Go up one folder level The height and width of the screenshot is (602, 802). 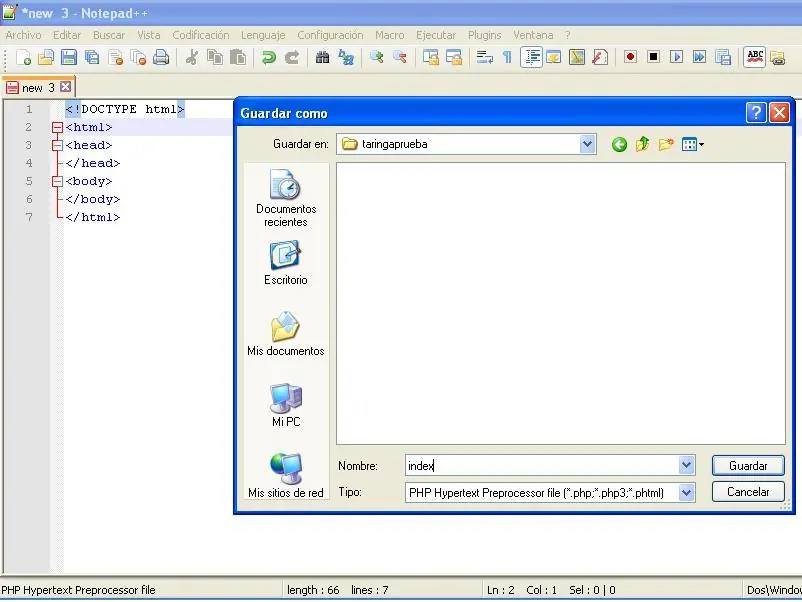[x=642, y=144]
